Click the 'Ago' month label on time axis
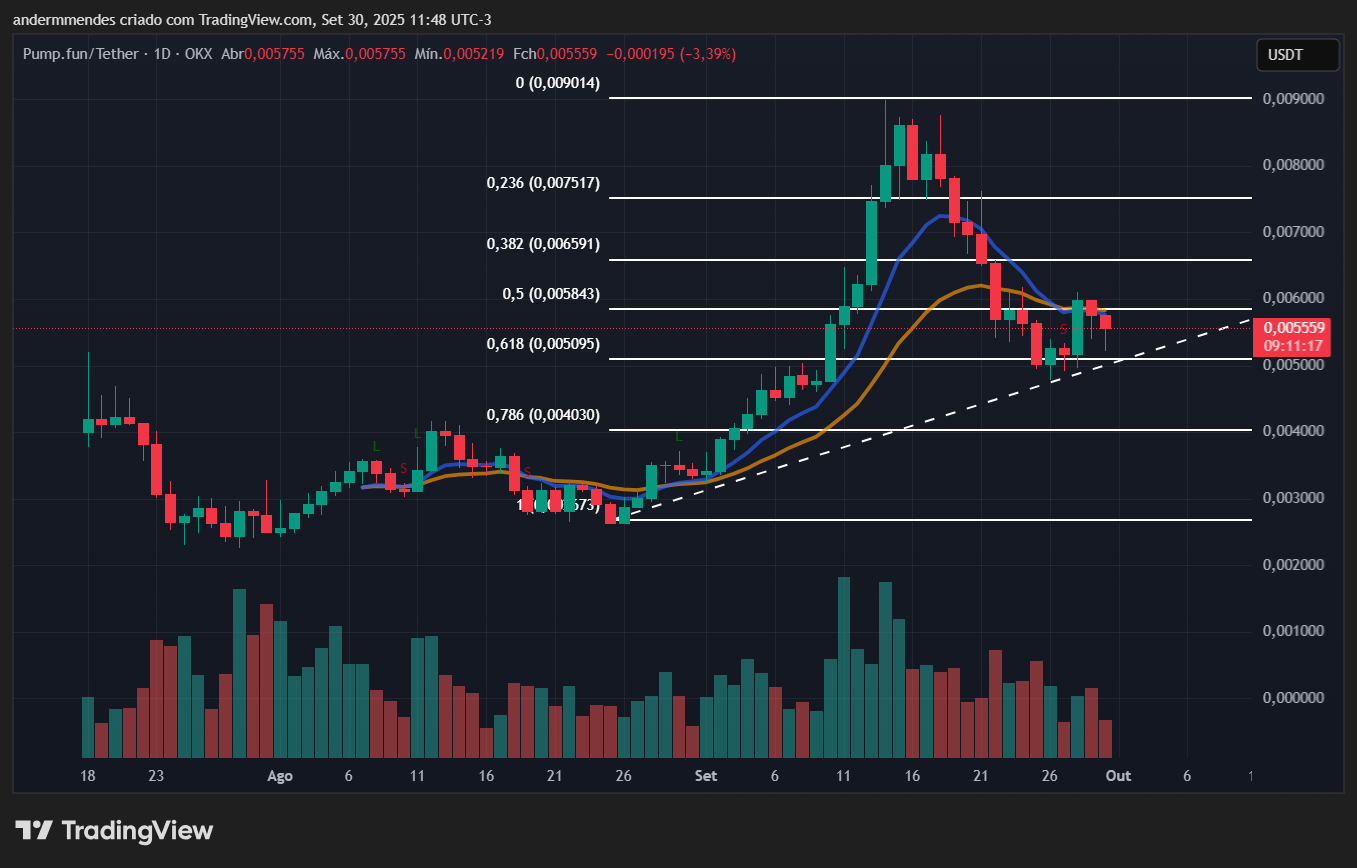Viewport: 1357px width, 868px height. (x=281, y=776)
